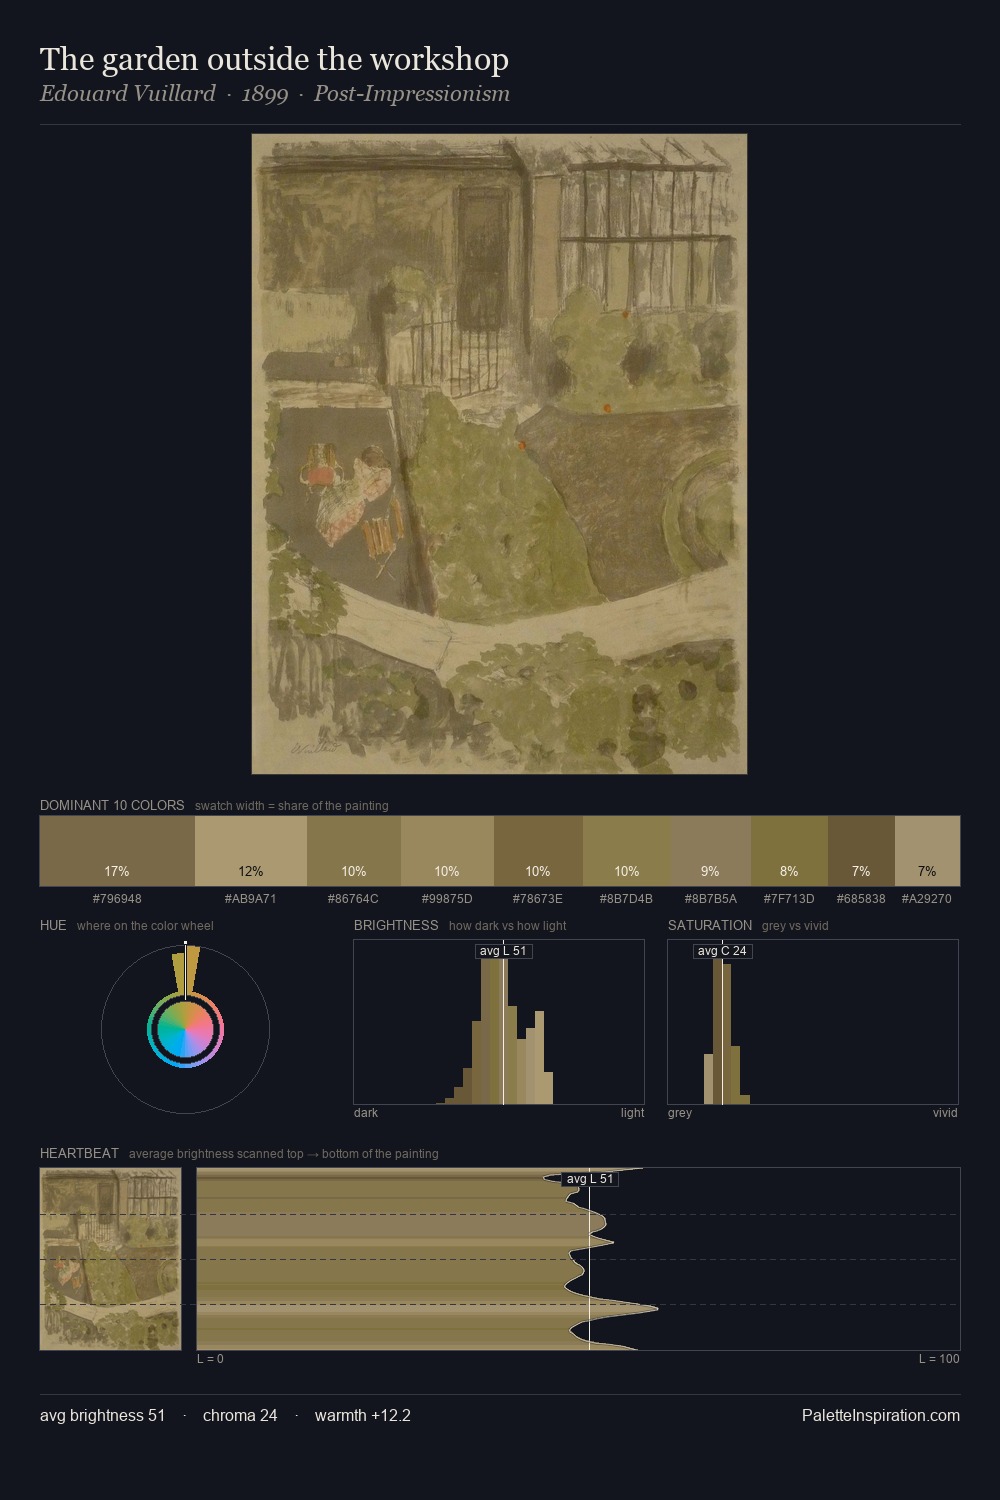Click the hue color wheel
This screenshot has width=1000, height=1500.
(185, 1030)
